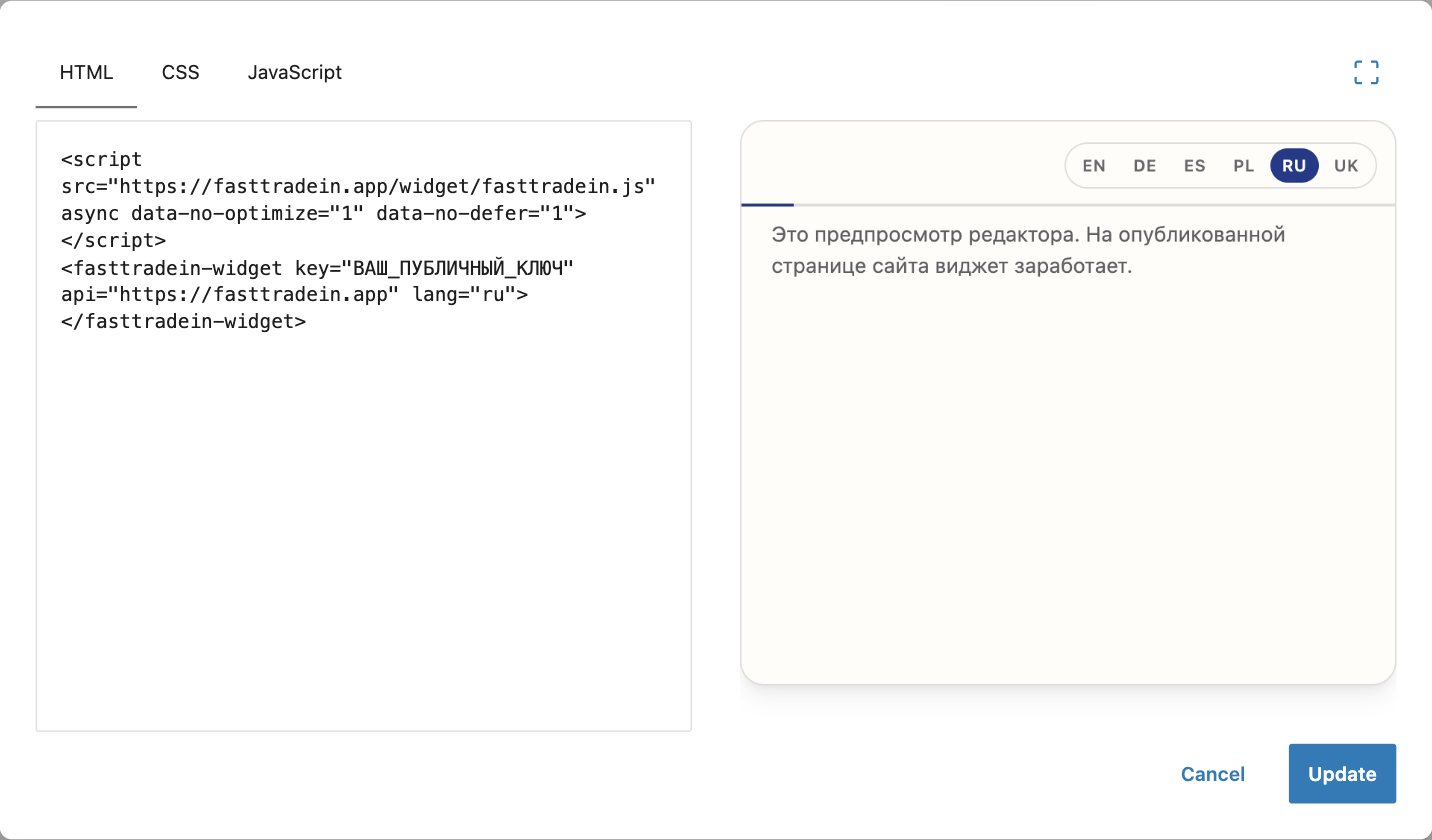Select UK language in preview
1432x840 pixels.
pos(1347,166)
